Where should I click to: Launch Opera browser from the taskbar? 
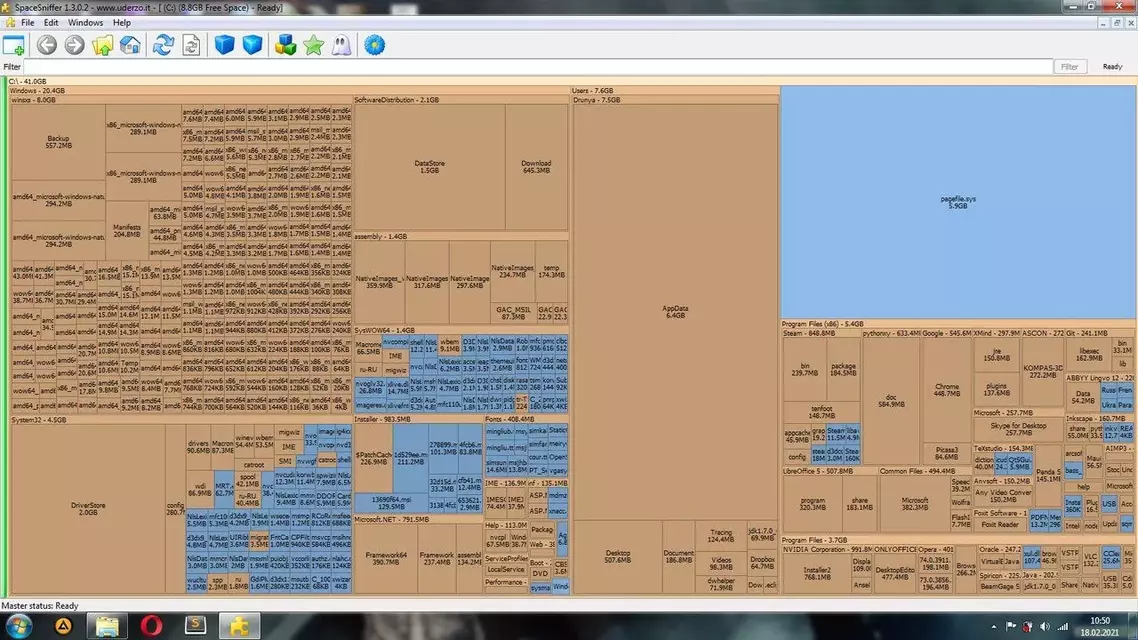pos(151,625)
